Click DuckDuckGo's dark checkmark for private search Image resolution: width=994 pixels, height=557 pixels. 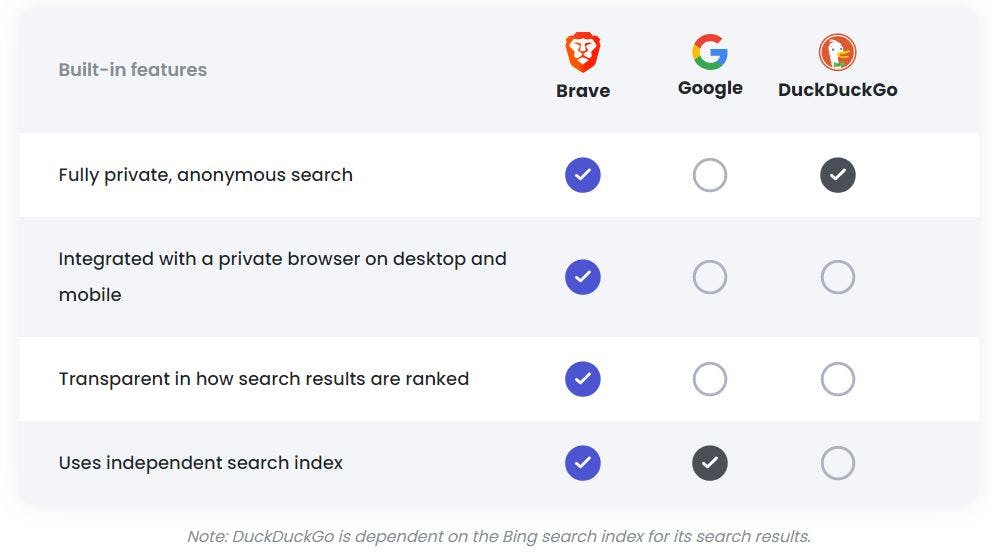837,175
